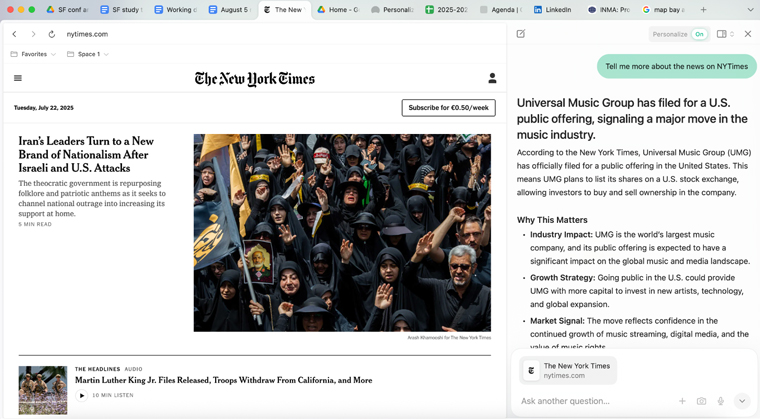Click The New York Times source chip
This screenshot has height=419, width=760.
coord(568,371)
